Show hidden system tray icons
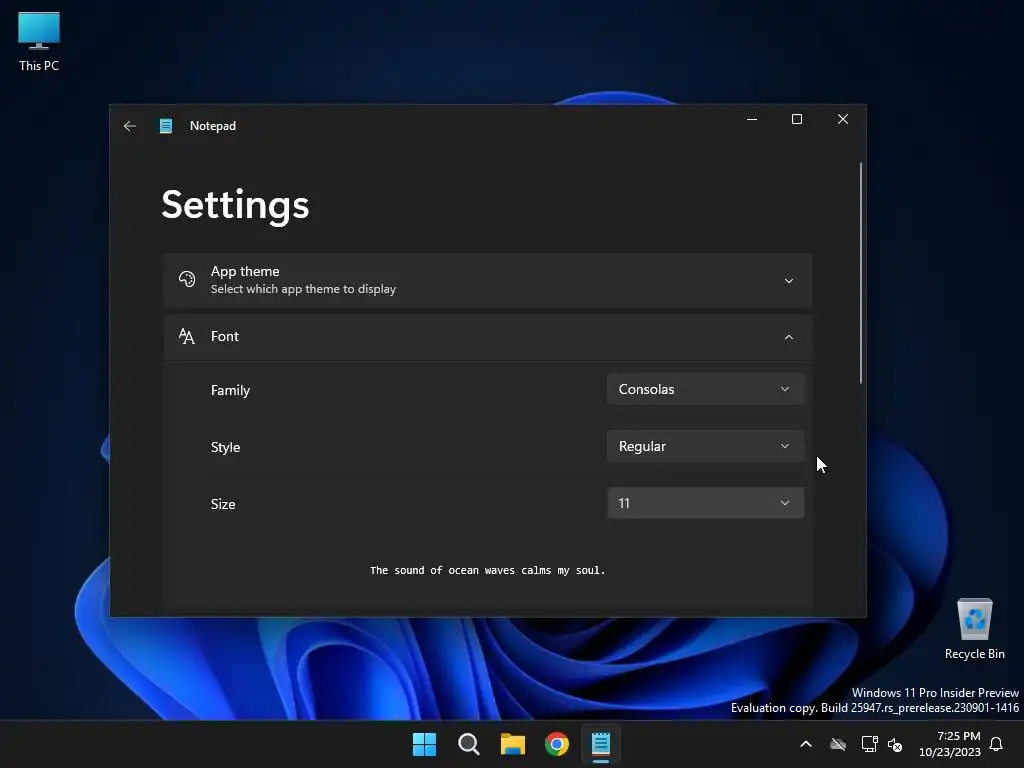 (x=806, y=744)
